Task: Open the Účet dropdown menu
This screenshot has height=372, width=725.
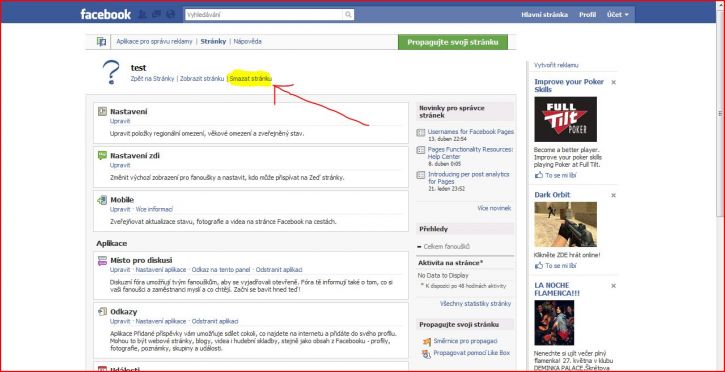Action: pos(618,15)
